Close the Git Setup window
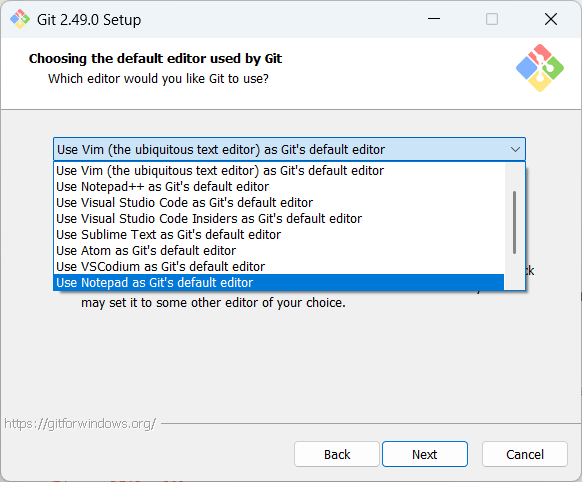Screen dimensions: 582x482 click(x=551, y=19)
